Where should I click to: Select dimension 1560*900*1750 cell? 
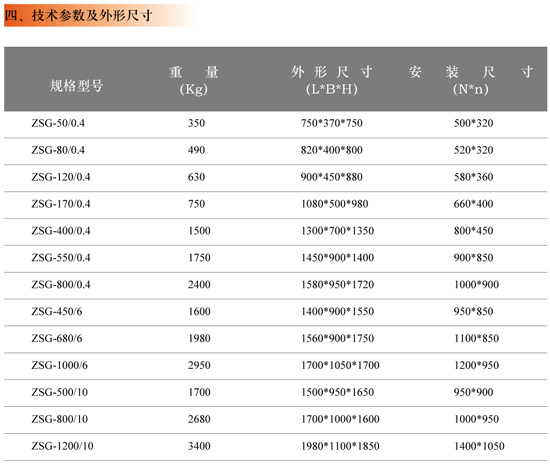(x=337, y=338)
